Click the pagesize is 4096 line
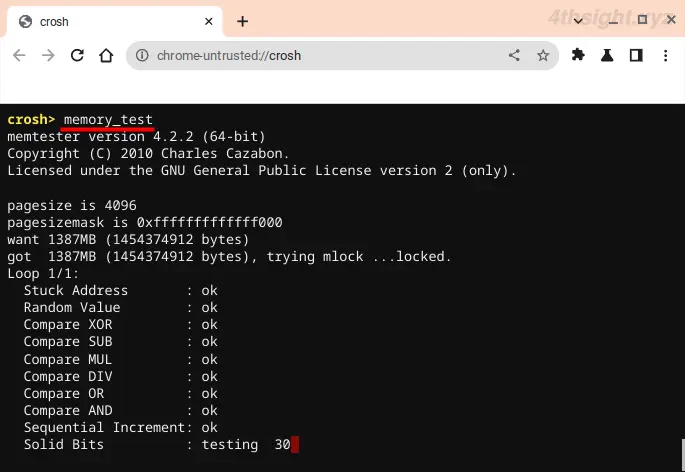The width and height of the screenshot is (685, 472). pyautogui.click(x=72, y=205)
